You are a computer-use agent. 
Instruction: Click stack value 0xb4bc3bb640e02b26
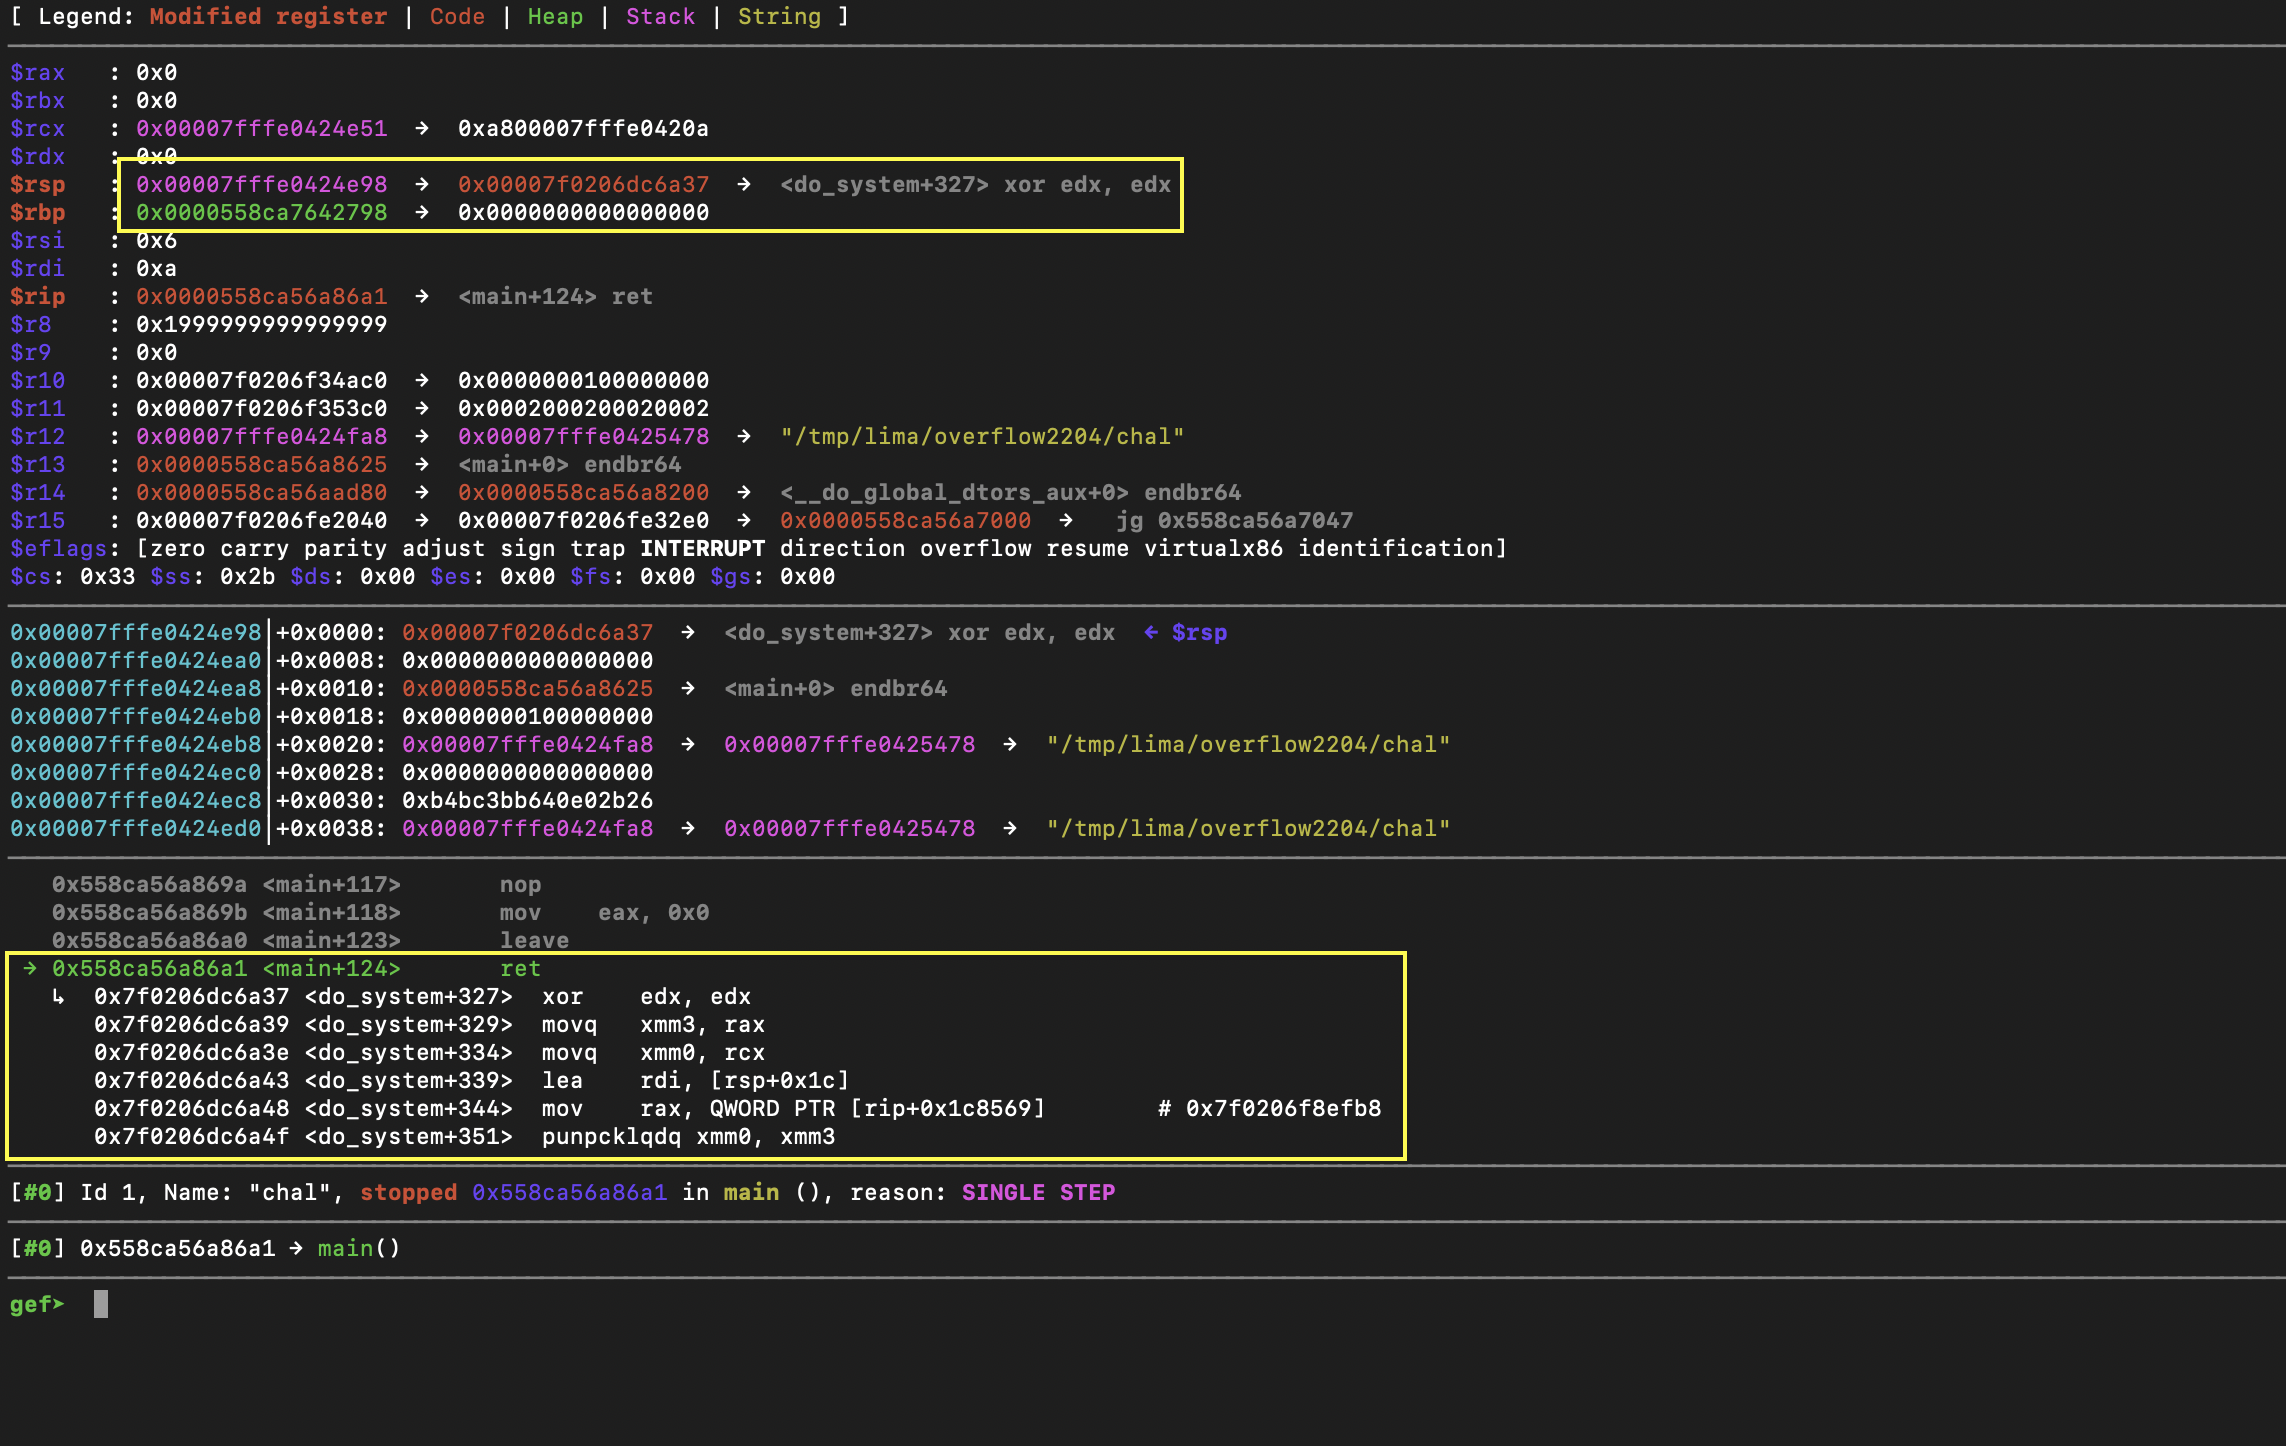pyautogui.click(x=527, y=801)
